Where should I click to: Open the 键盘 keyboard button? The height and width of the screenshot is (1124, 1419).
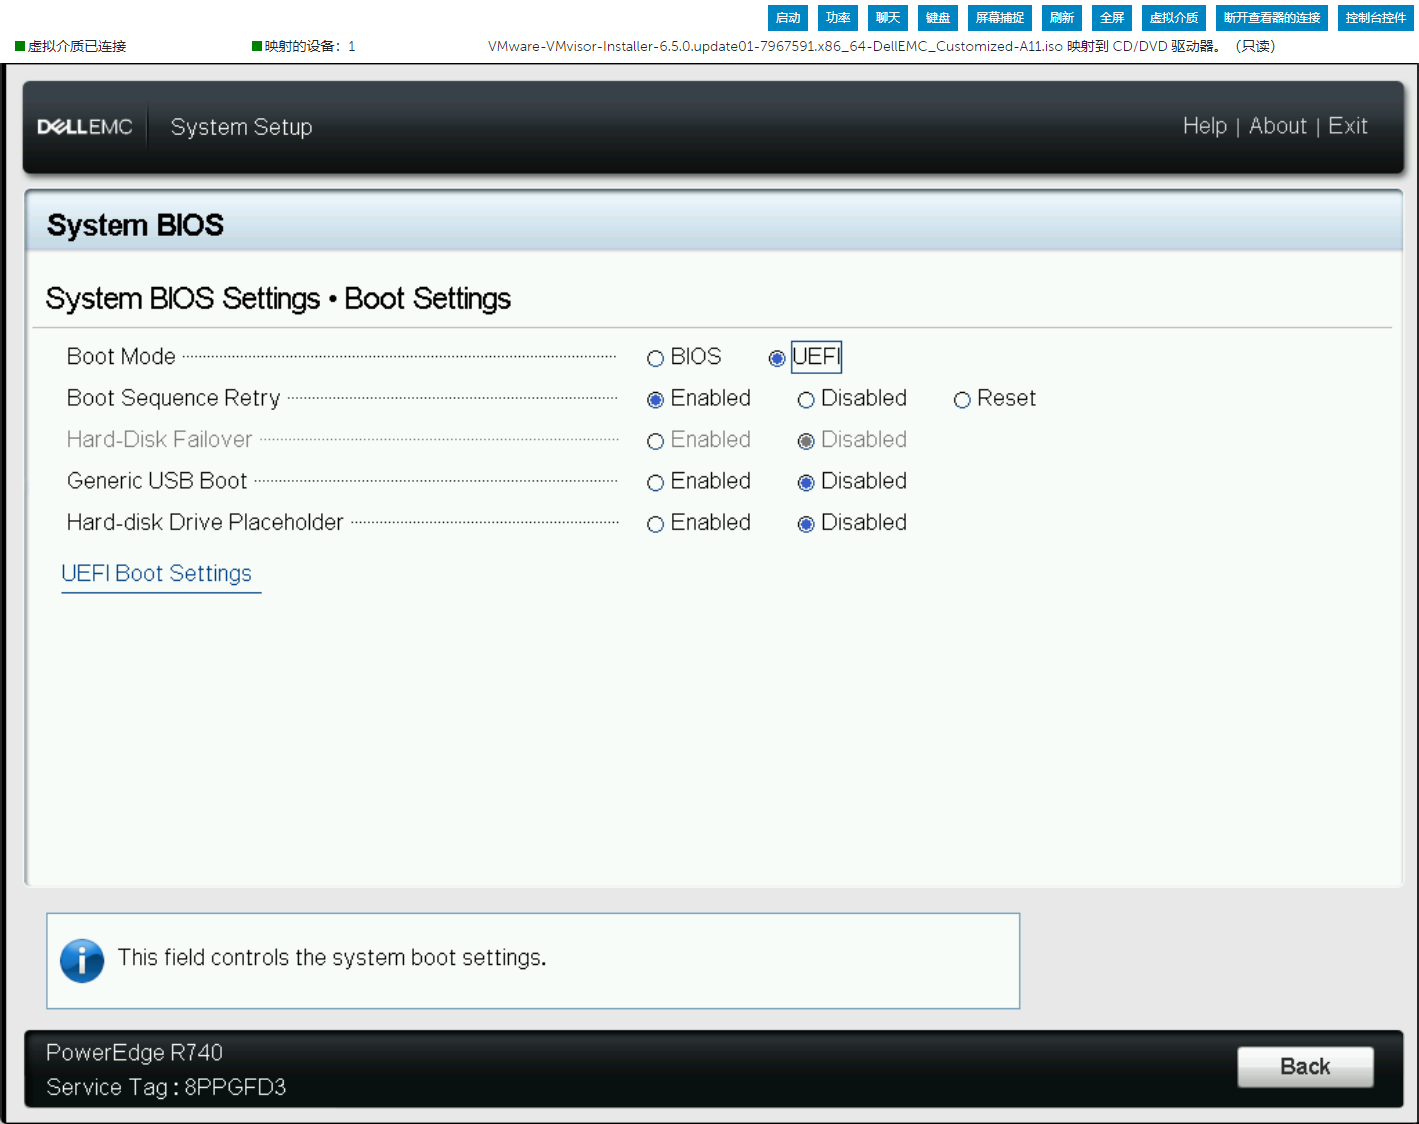(938, 18)
